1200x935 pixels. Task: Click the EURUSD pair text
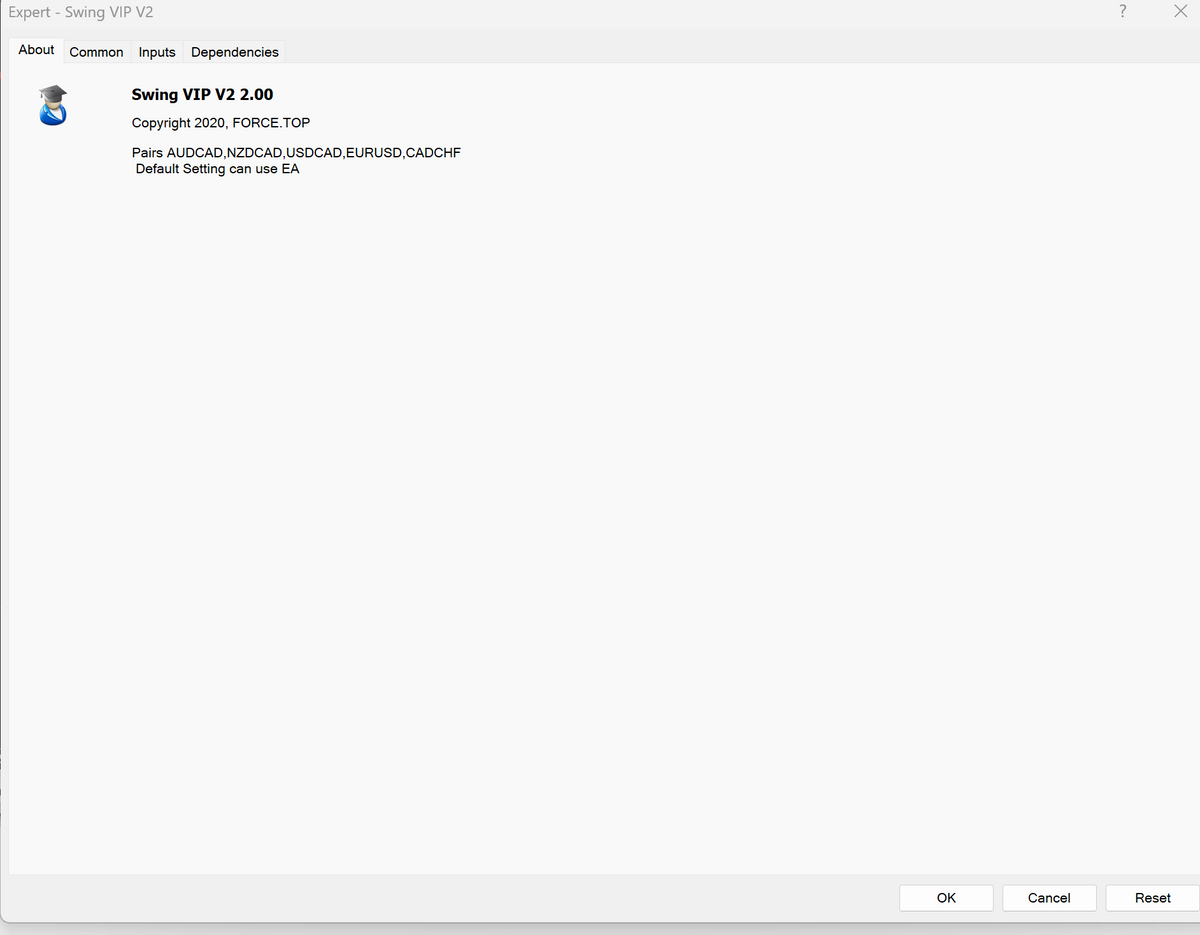(x=373, y=153)
